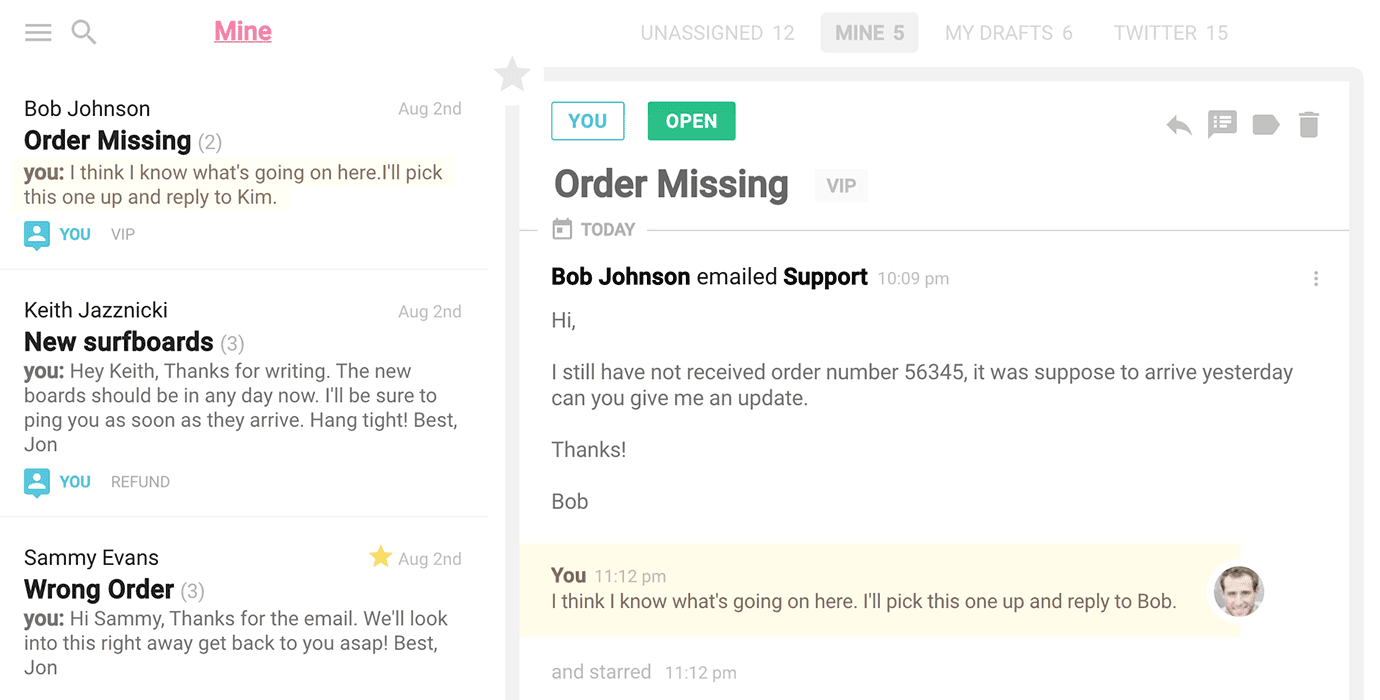Switch to the TWITTER tab
The width and height of the screenshot is (1380, 700).
click(1170, 33)
